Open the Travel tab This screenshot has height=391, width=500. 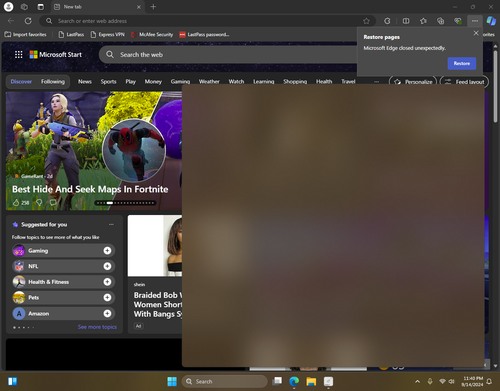click(x=348, y=81)
